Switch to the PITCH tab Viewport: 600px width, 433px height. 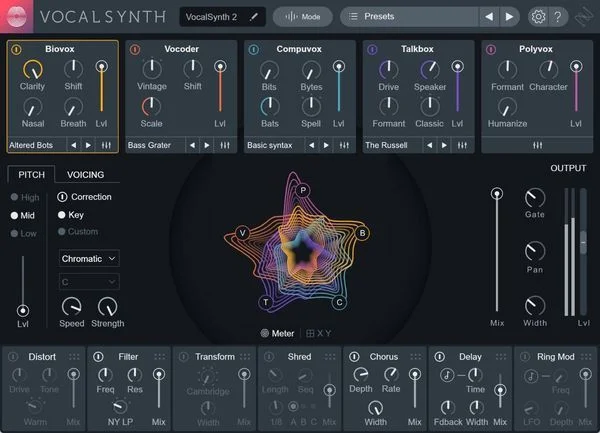coord(31,175)
